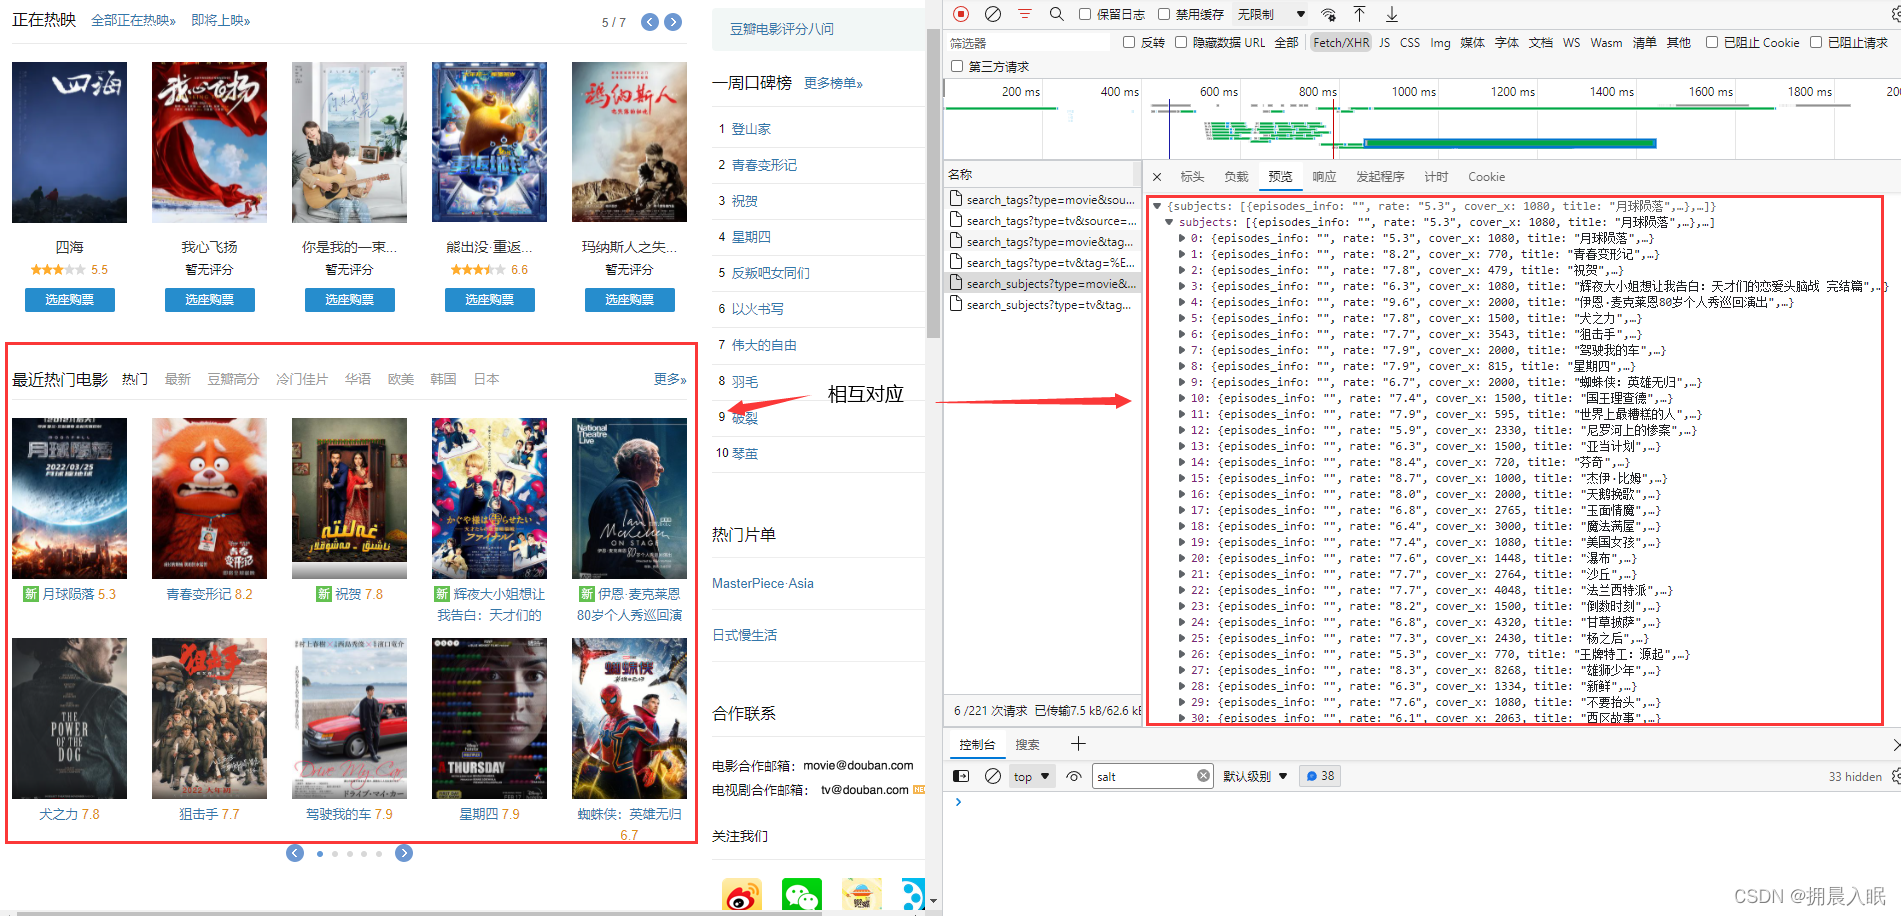Image resolution: width=1901 pixels, height=916 pixels.
Task: Switch to 响应 response tab
Action: [x=1324, y=177]
